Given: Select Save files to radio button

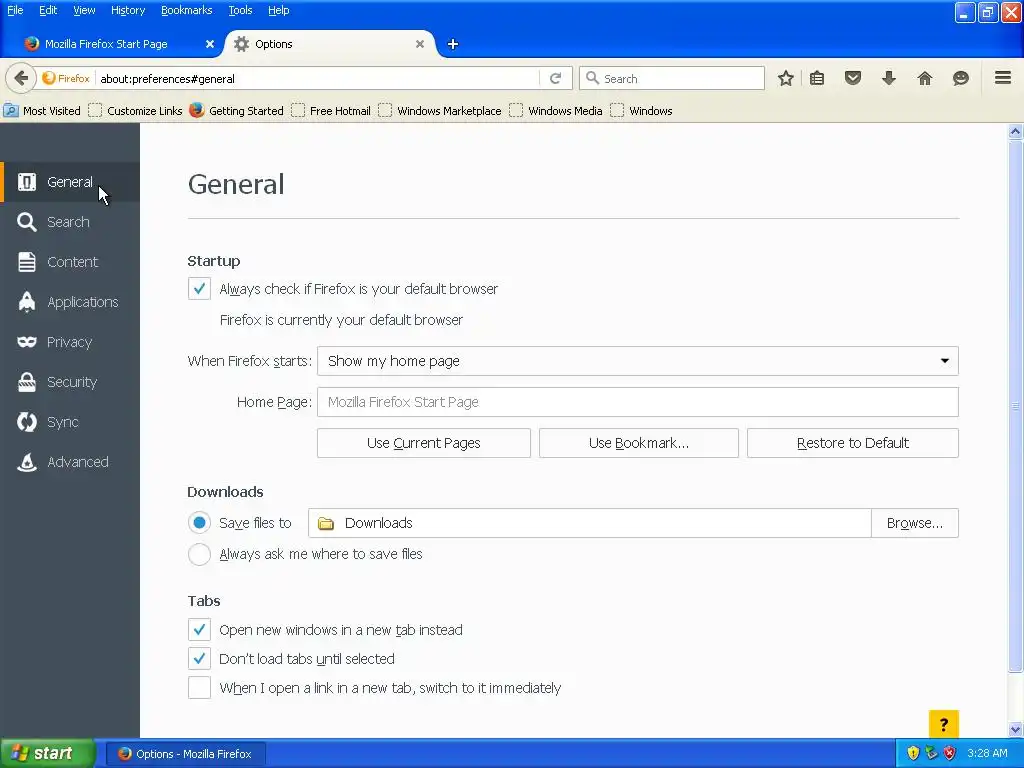Looking at the screenshot, I should click(199, 523).
